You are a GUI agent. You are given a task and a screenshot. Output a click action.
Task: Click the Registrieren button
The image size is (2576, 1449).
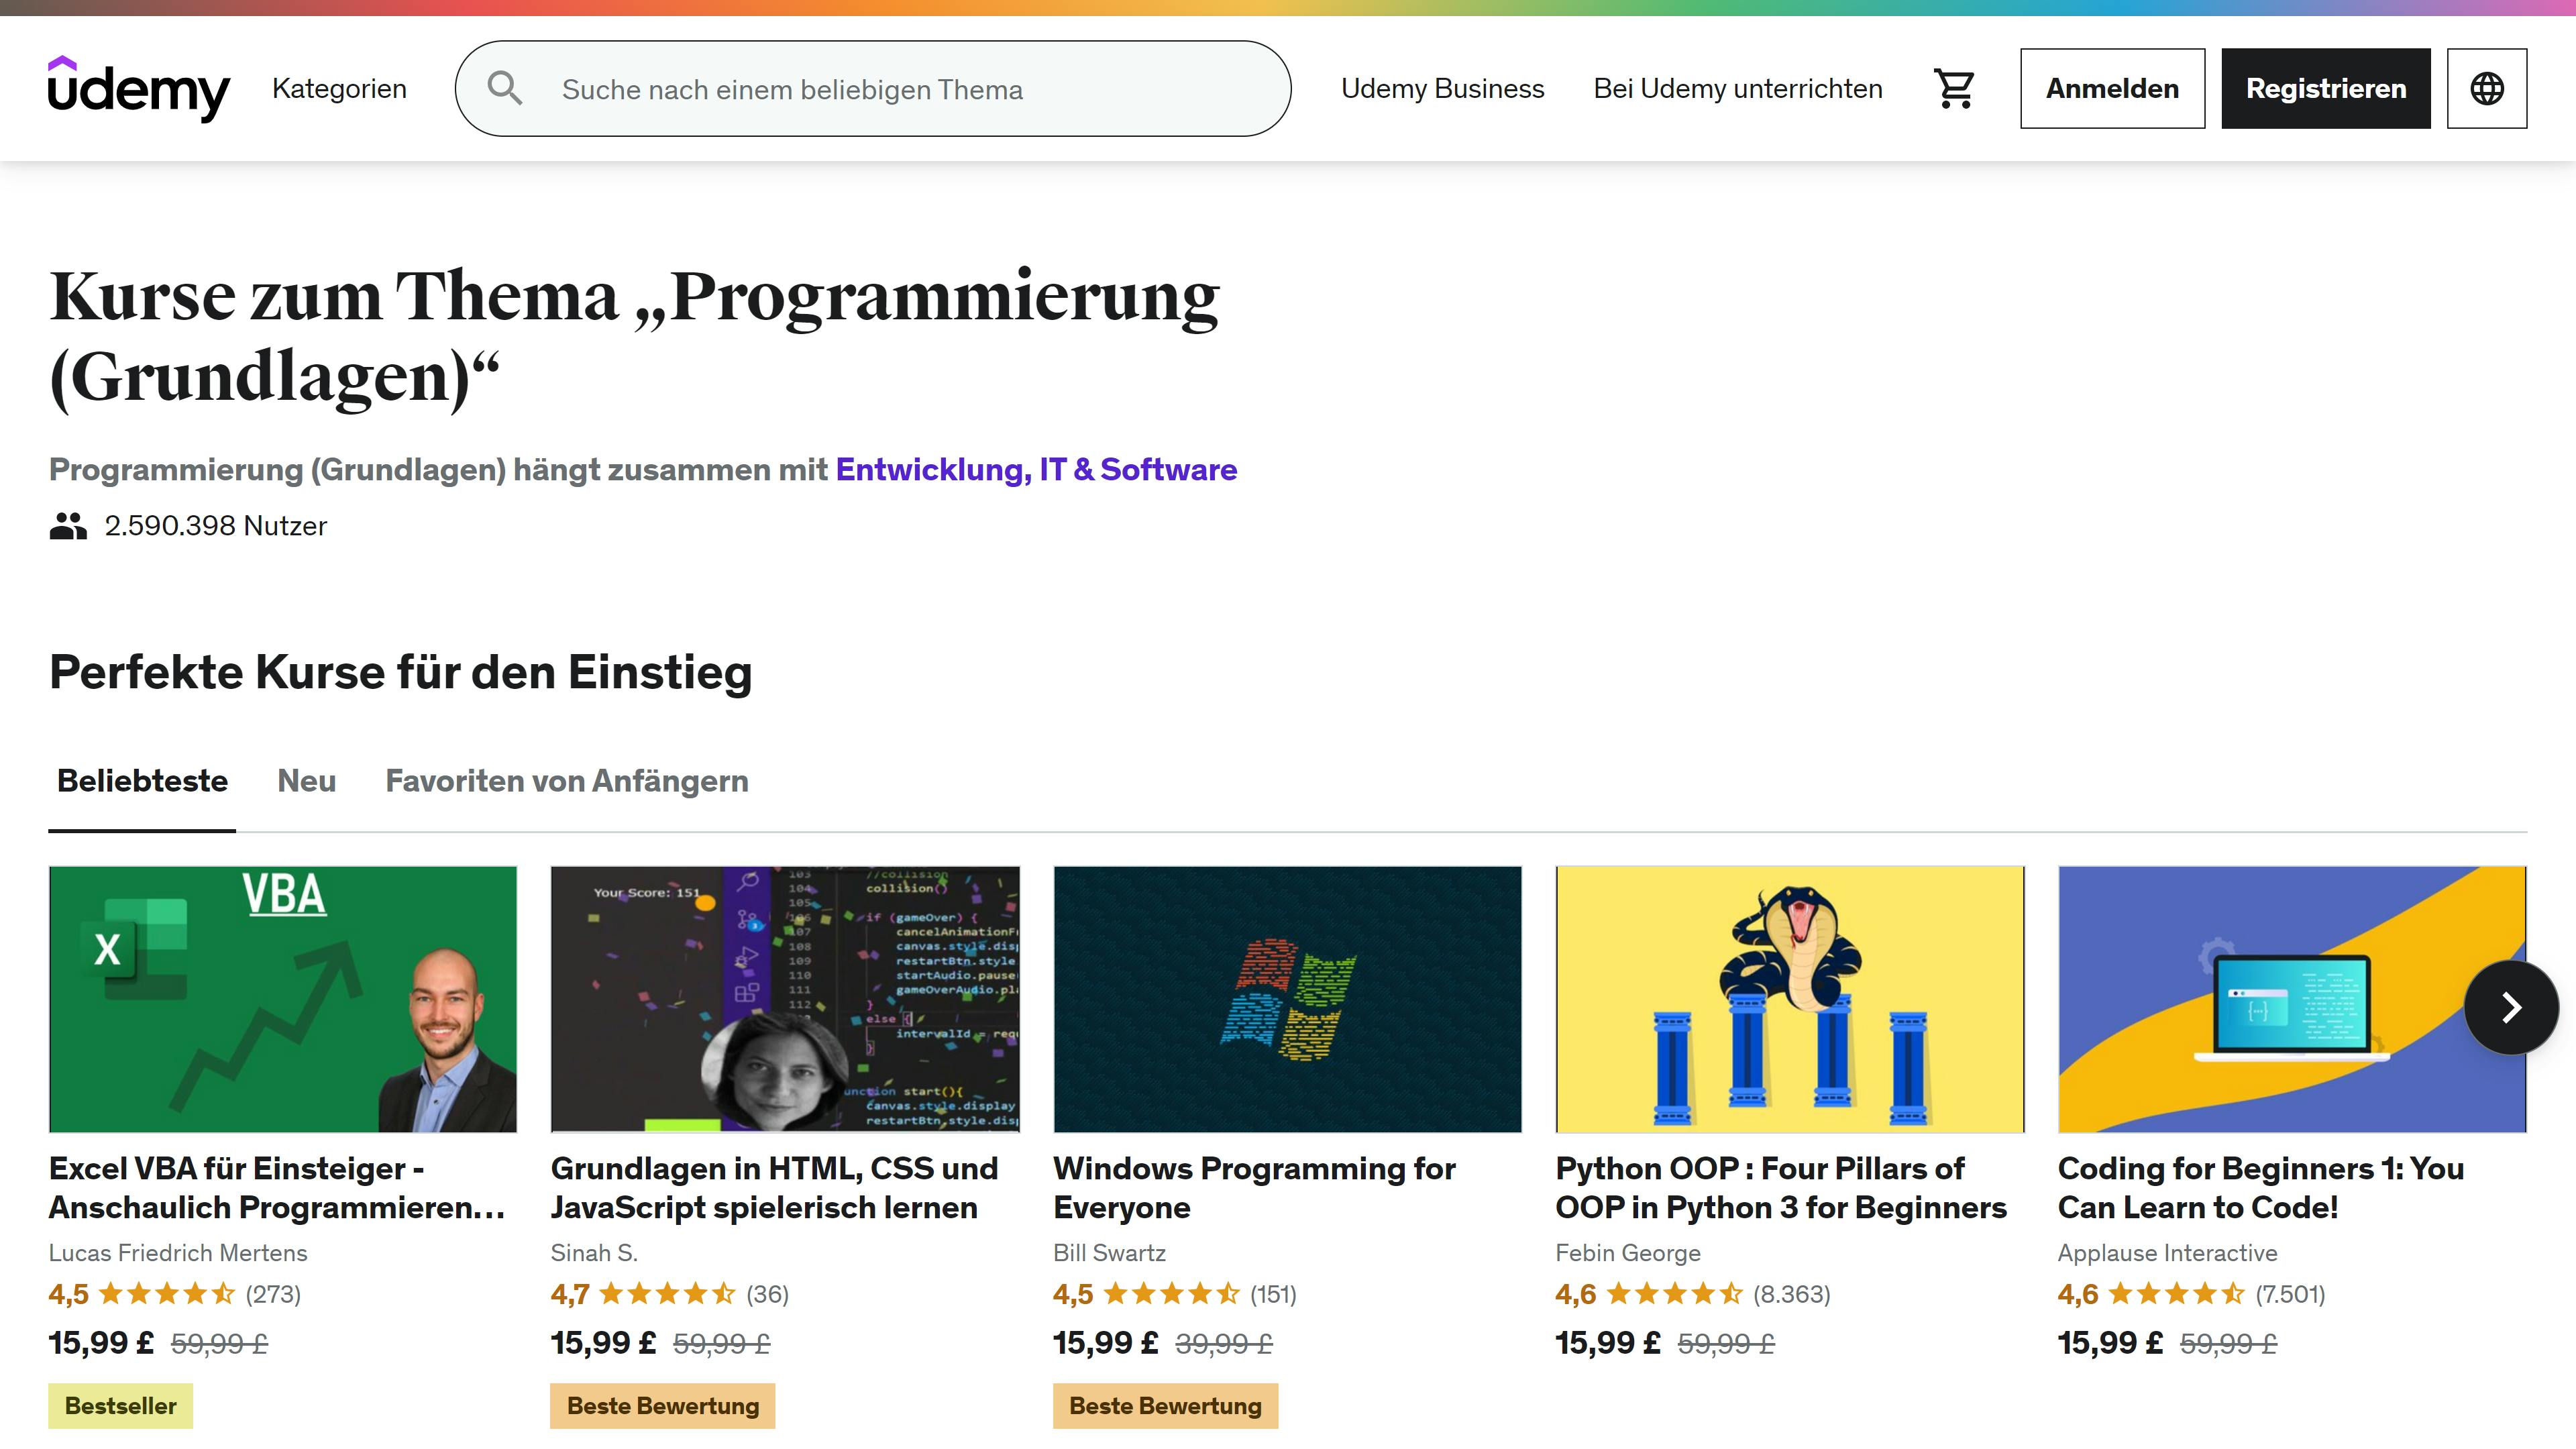tap(2326, 88)
